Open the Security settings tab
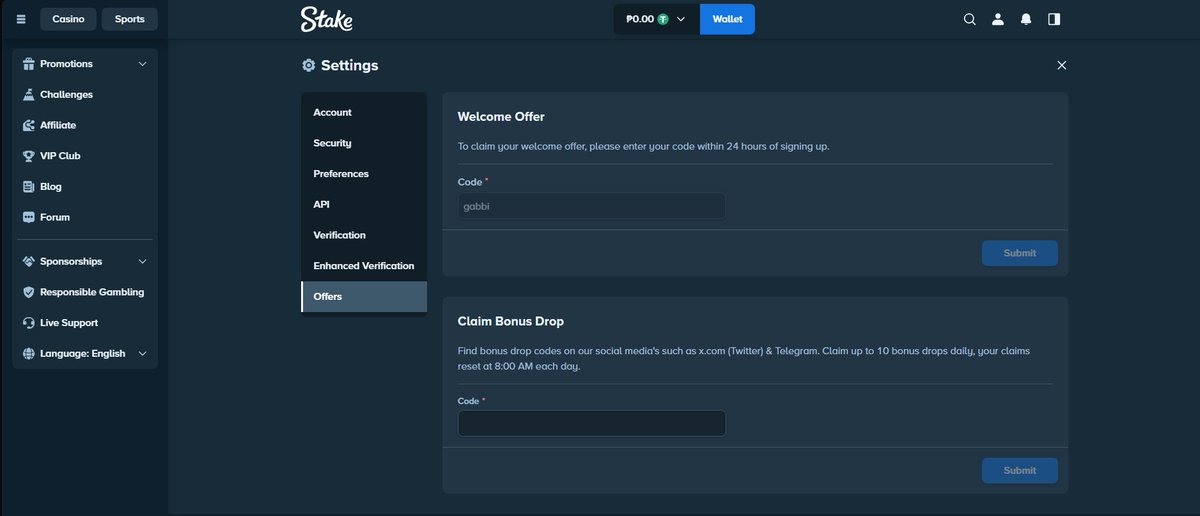The height and width of the screenshot is (516, 1200). pos(364,144)
